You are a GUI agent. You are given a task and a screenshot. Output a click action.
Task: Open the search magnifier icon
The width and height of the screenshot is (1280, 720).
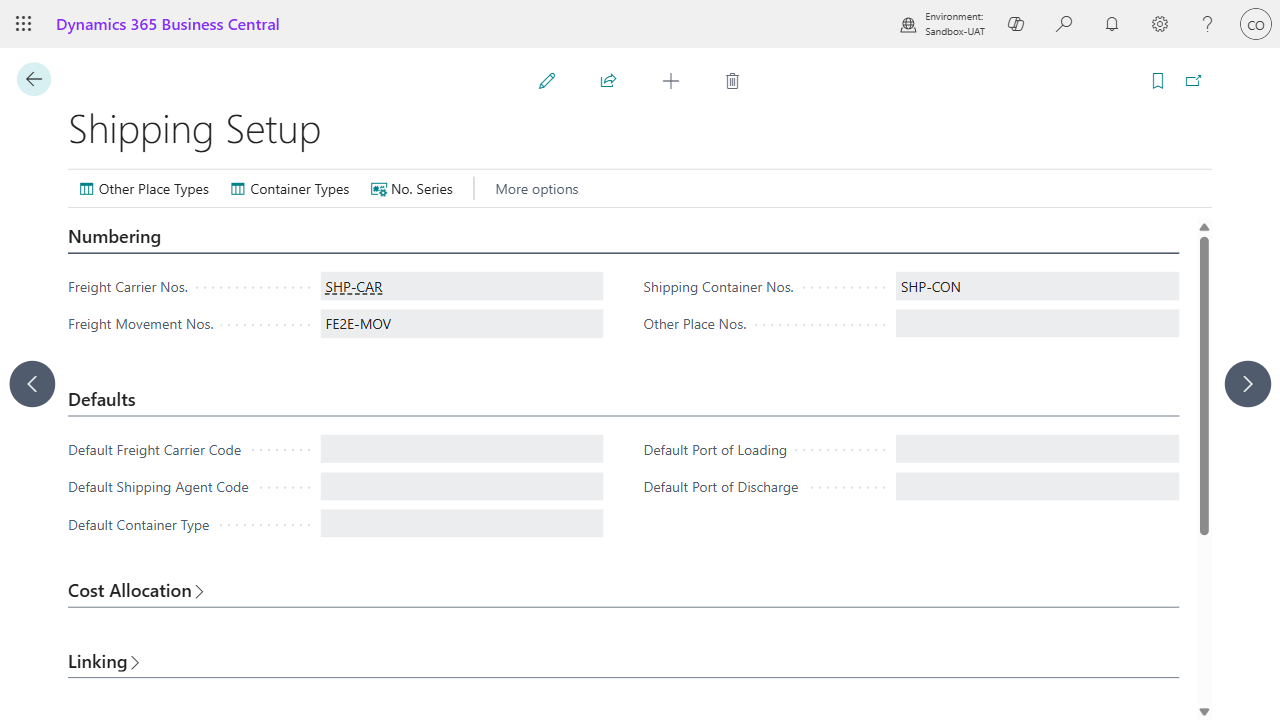coord(1064,24)
